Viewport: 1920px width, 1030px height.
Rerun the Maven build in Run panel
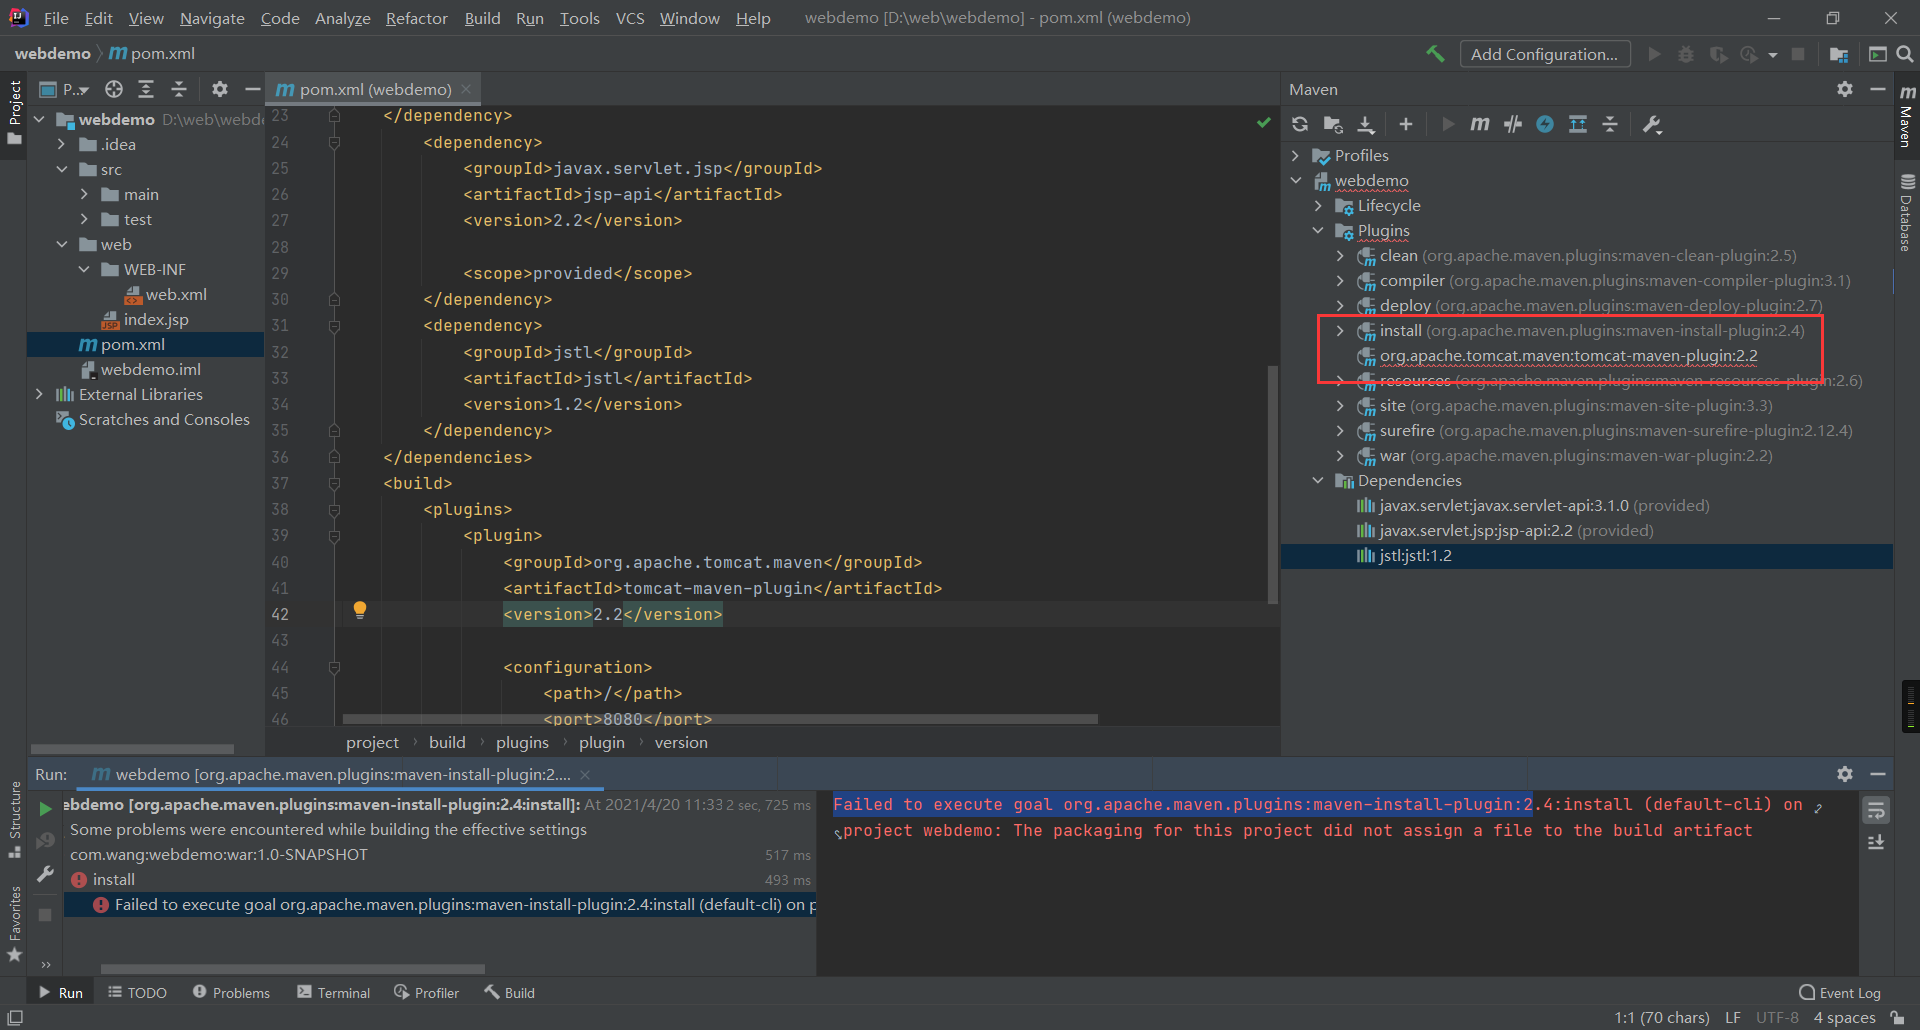click(x=45, y=808)
